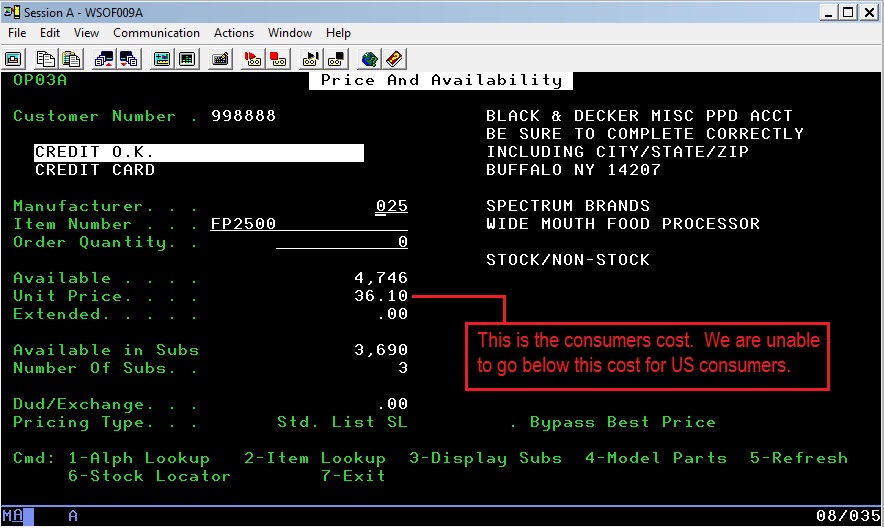Screen dimensions: 884x528
Task: Click the Paste clipboard icon
Action: pyautogui.click(x=71, y=59)
